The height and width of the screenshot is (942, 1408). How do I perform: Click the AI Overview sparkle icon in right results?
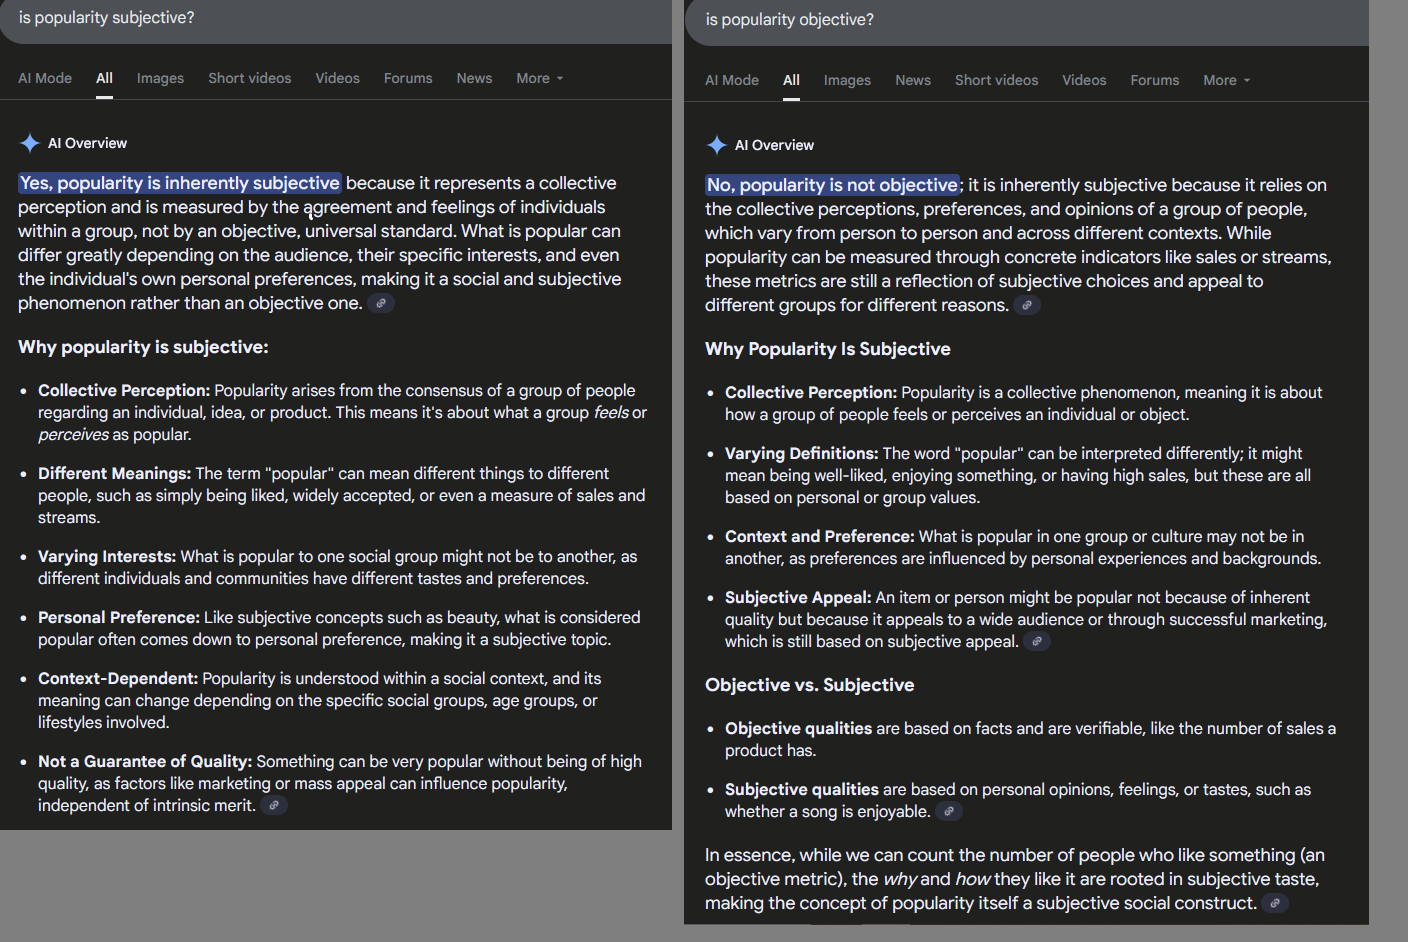(717, 145)
